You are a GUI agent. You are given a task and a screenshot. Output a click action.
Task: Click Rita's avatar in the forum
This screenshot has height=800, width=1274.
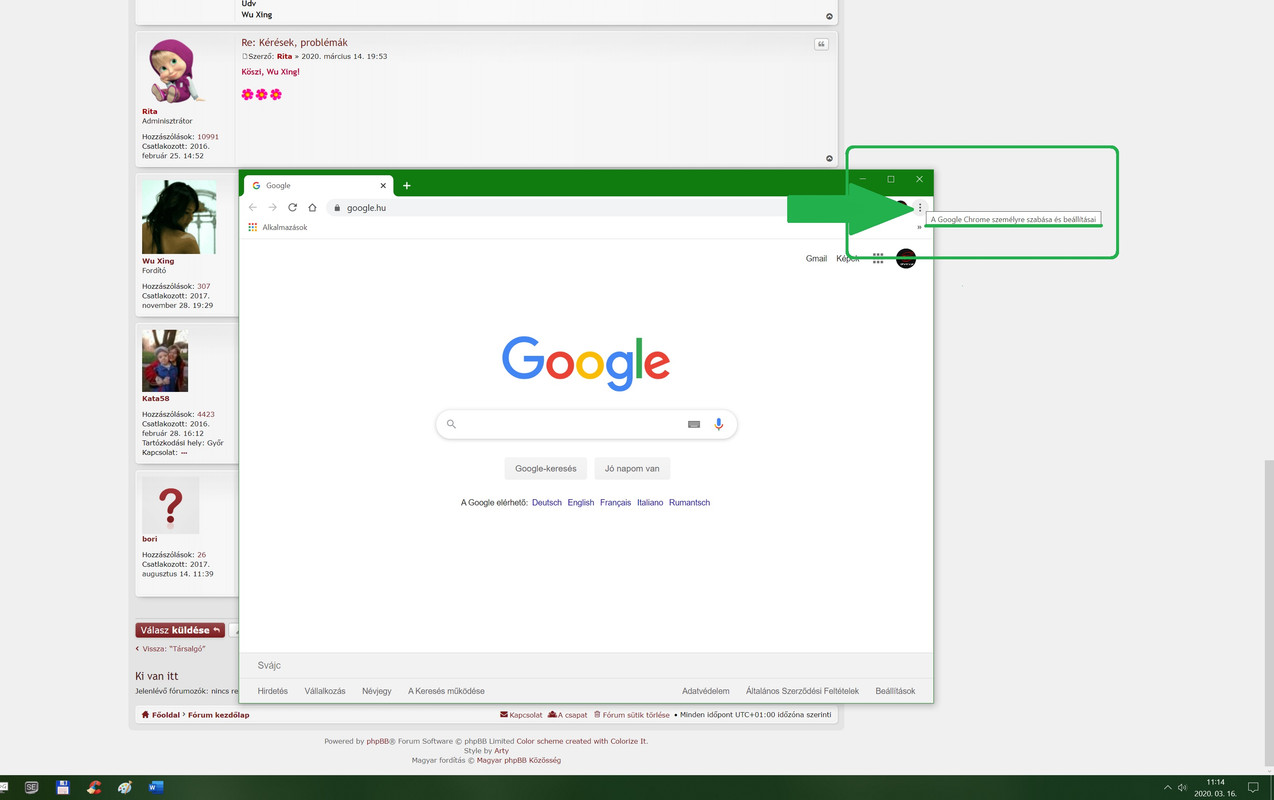point(175,71)
